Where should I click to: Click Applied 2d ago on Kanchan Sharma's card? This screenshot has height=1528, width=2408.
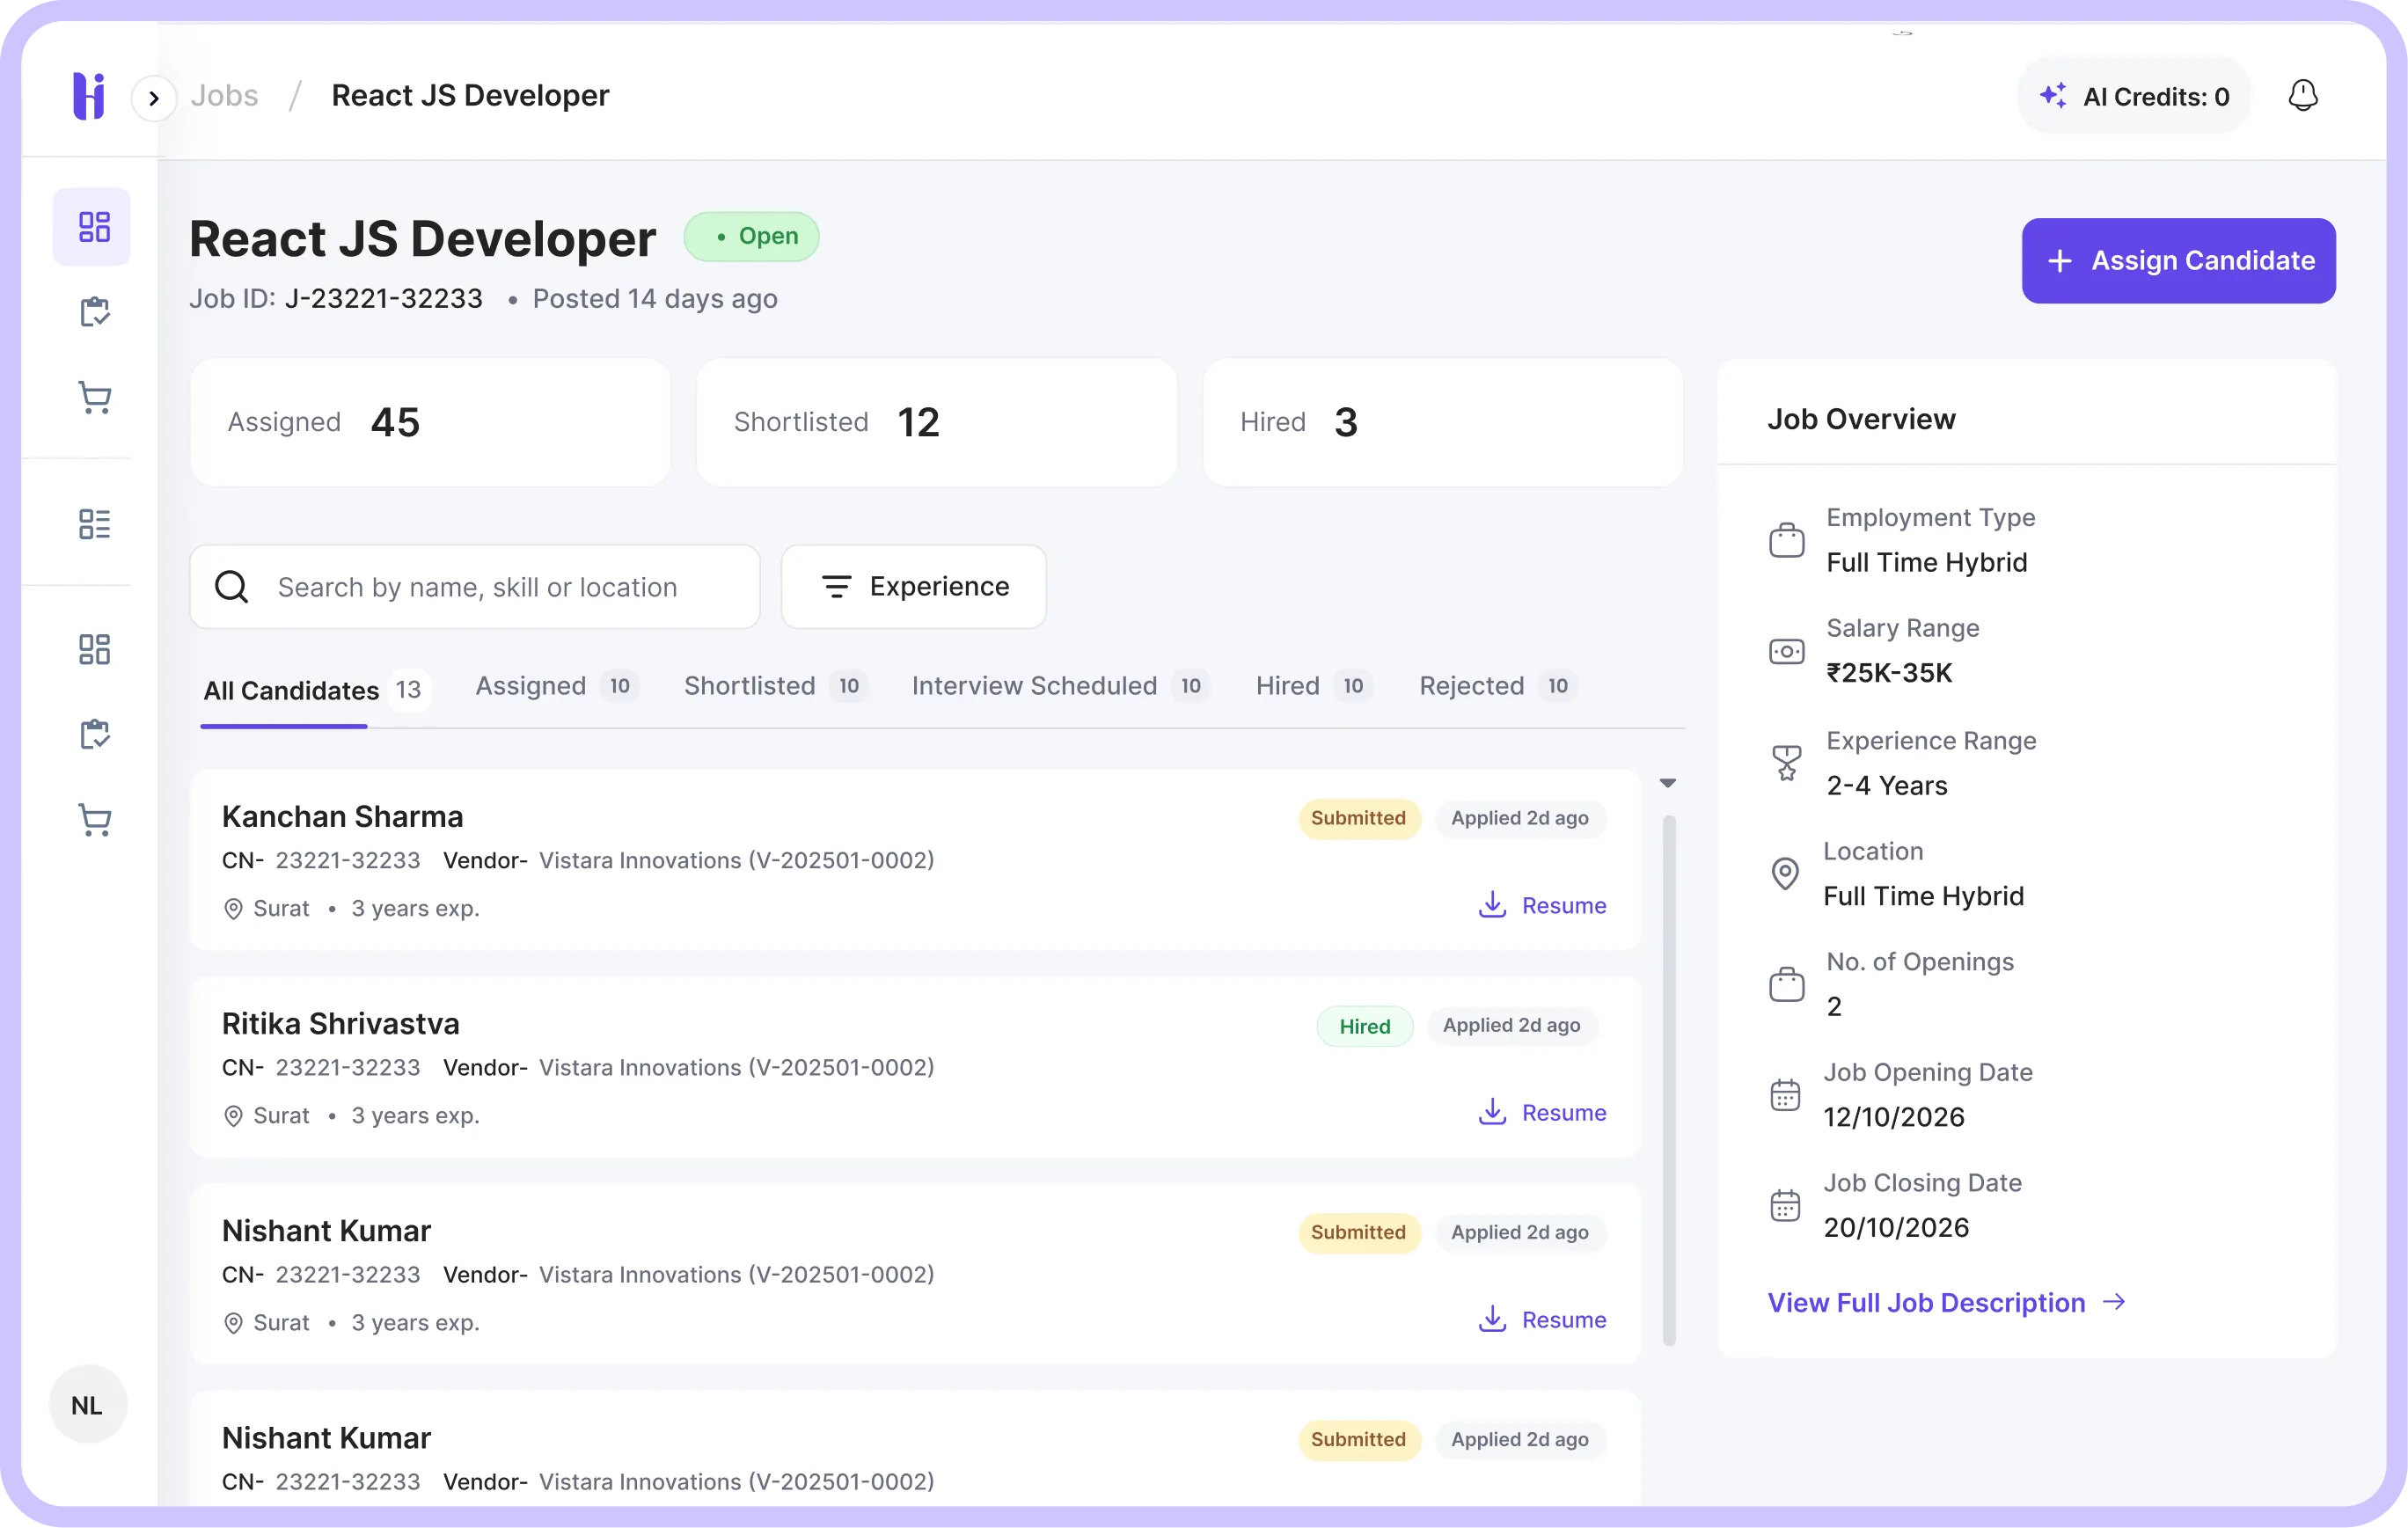click(x=1519, y=818)
